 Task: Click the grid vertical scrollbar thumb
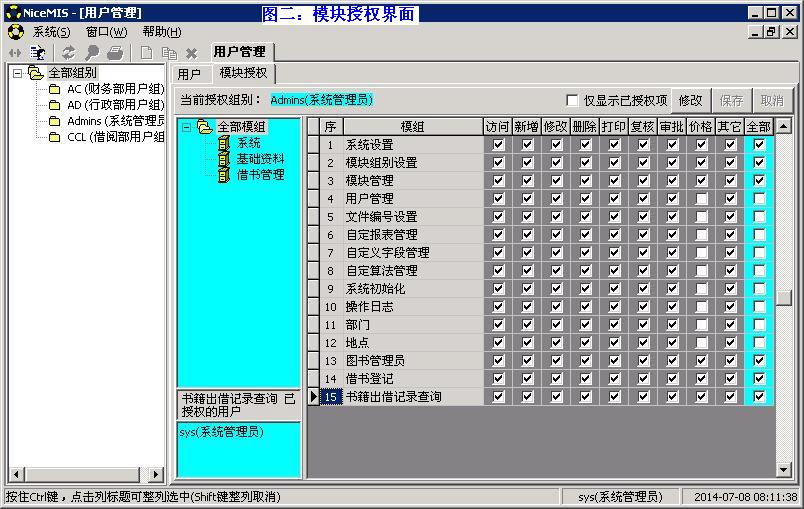(x=784, y=298)
